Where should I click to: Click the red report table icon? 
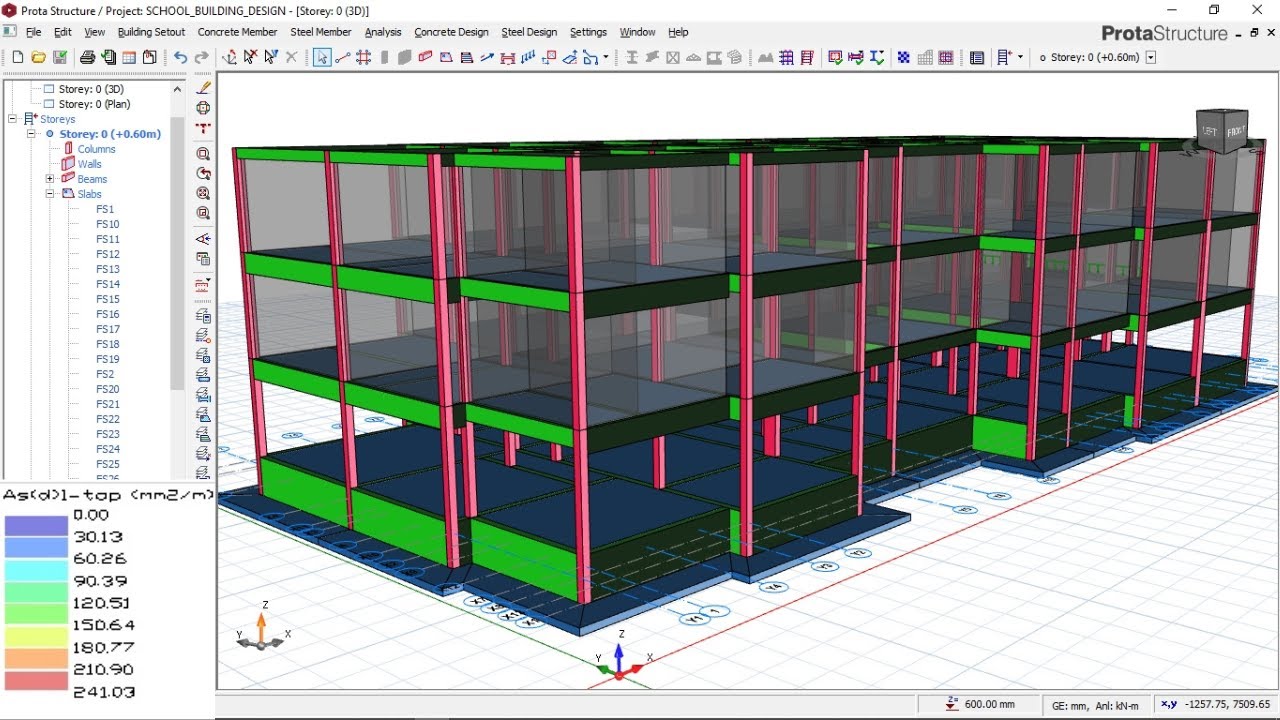[807, 57]
